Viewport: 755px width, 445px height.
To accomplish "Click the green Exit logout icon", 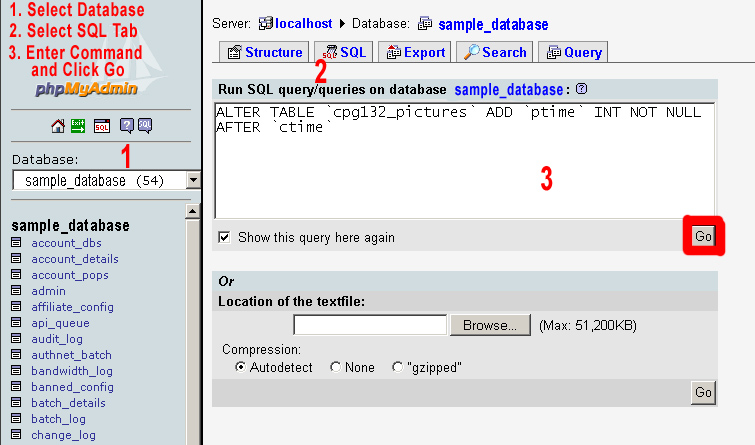I will [x=78, y=126].
